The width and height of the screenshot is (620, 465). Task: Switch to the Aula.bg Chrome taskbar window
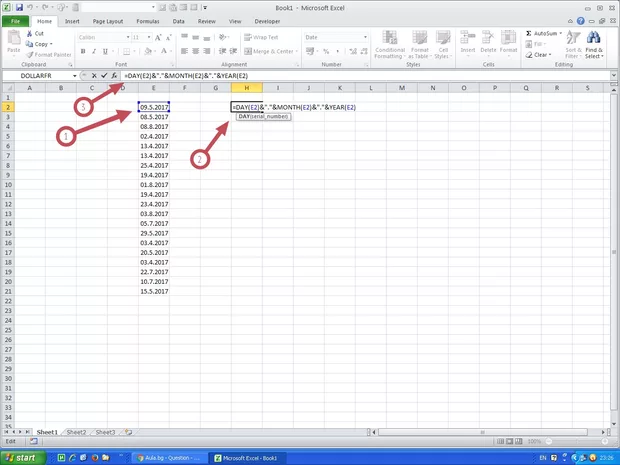point(169,458)
